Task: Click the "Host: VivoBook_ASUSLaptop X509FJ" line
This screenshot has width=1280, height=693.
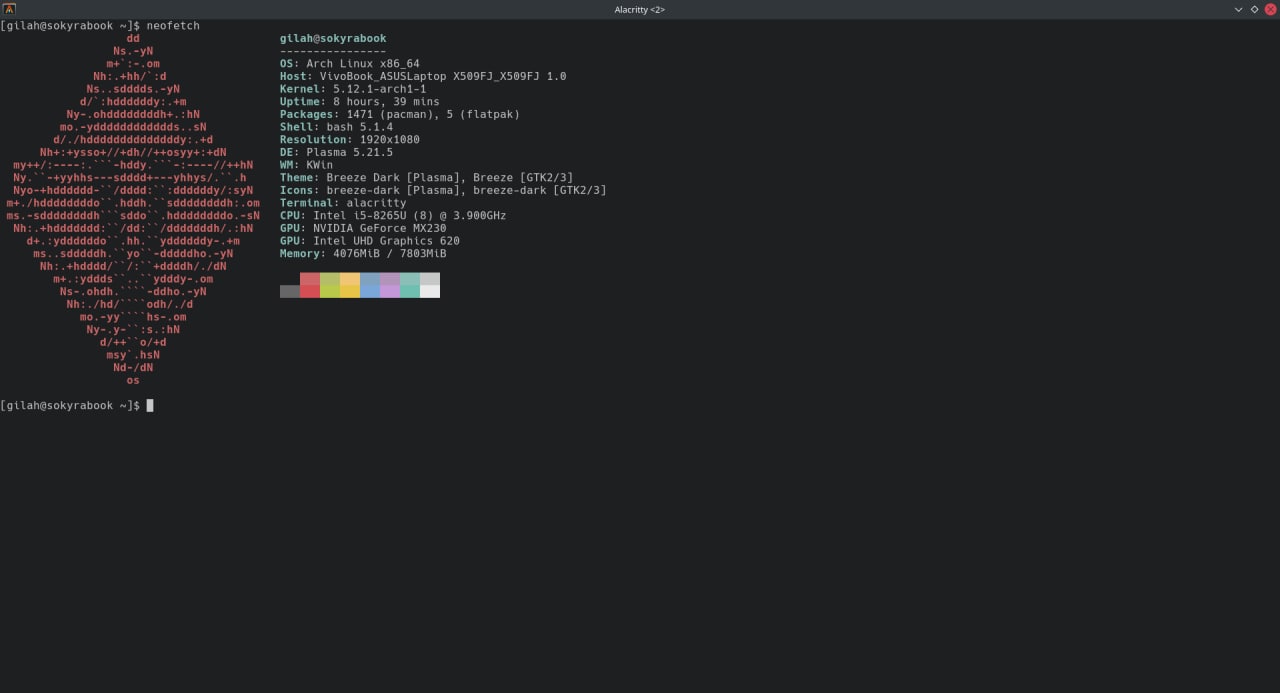Action: coord(423,76)
